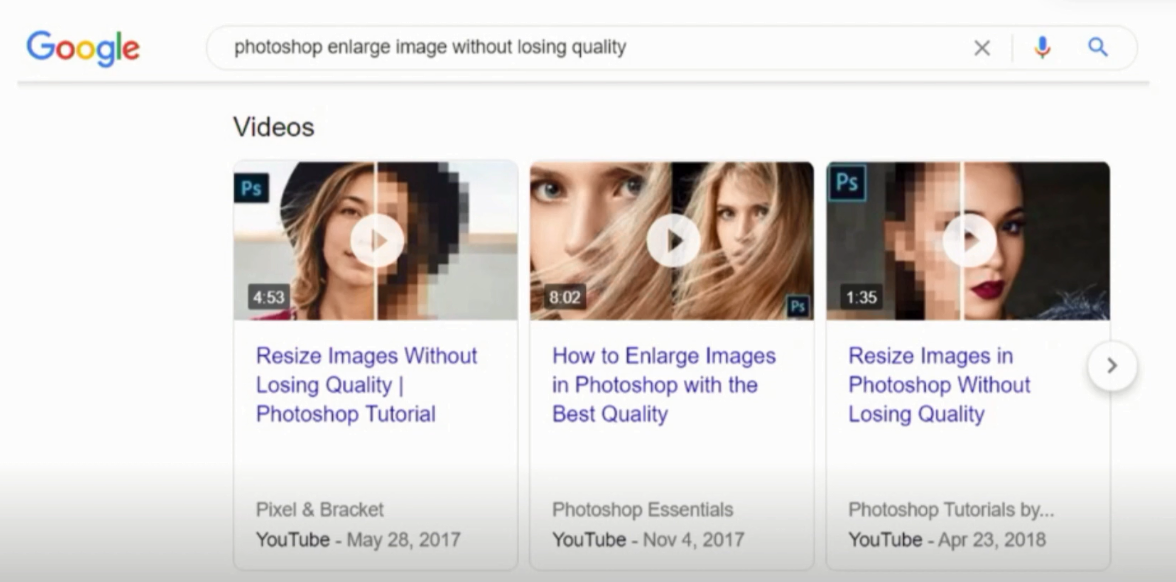
Task: Click the 'Nov 4, 2017' date text
Action: 694,539
